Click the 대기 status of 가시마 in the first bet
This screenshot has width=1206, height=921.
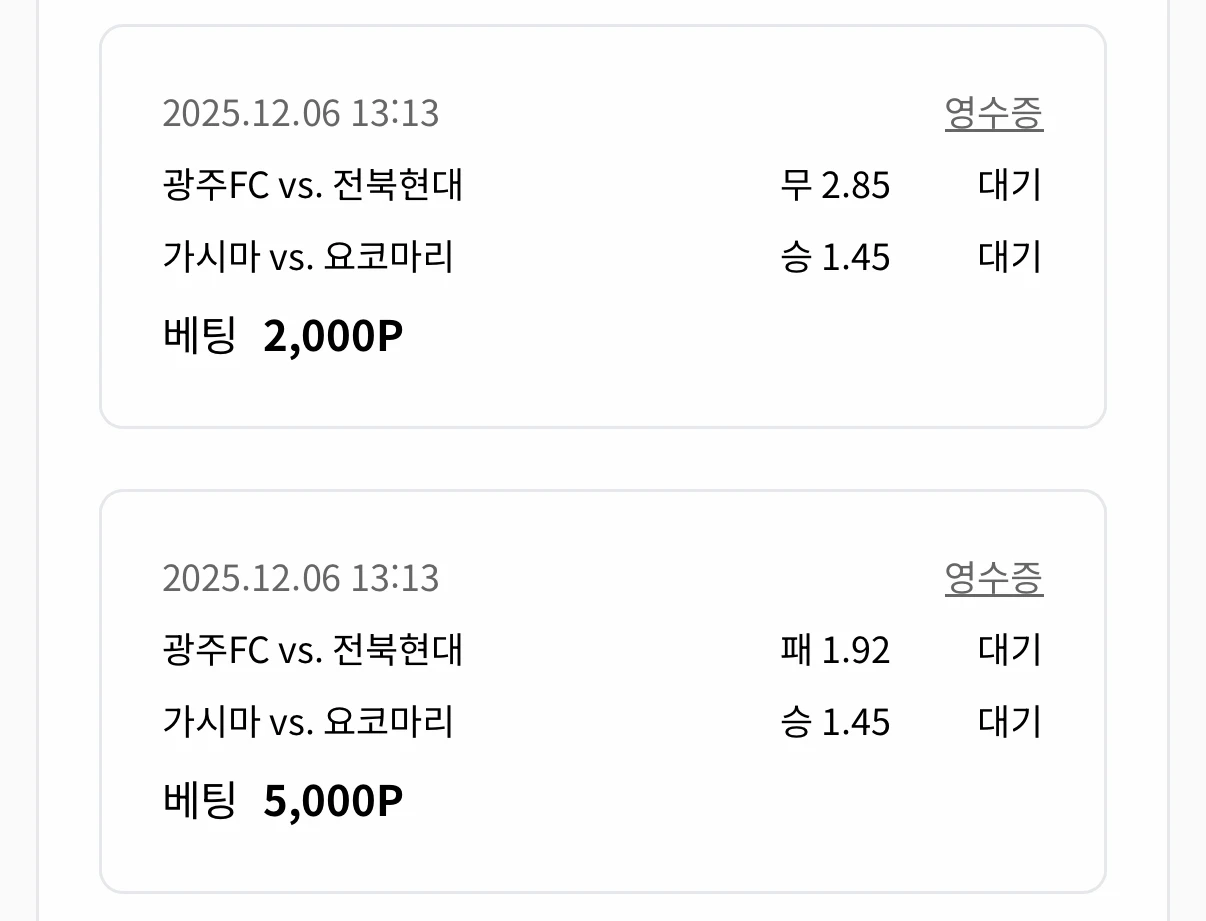coord(1009,257)
